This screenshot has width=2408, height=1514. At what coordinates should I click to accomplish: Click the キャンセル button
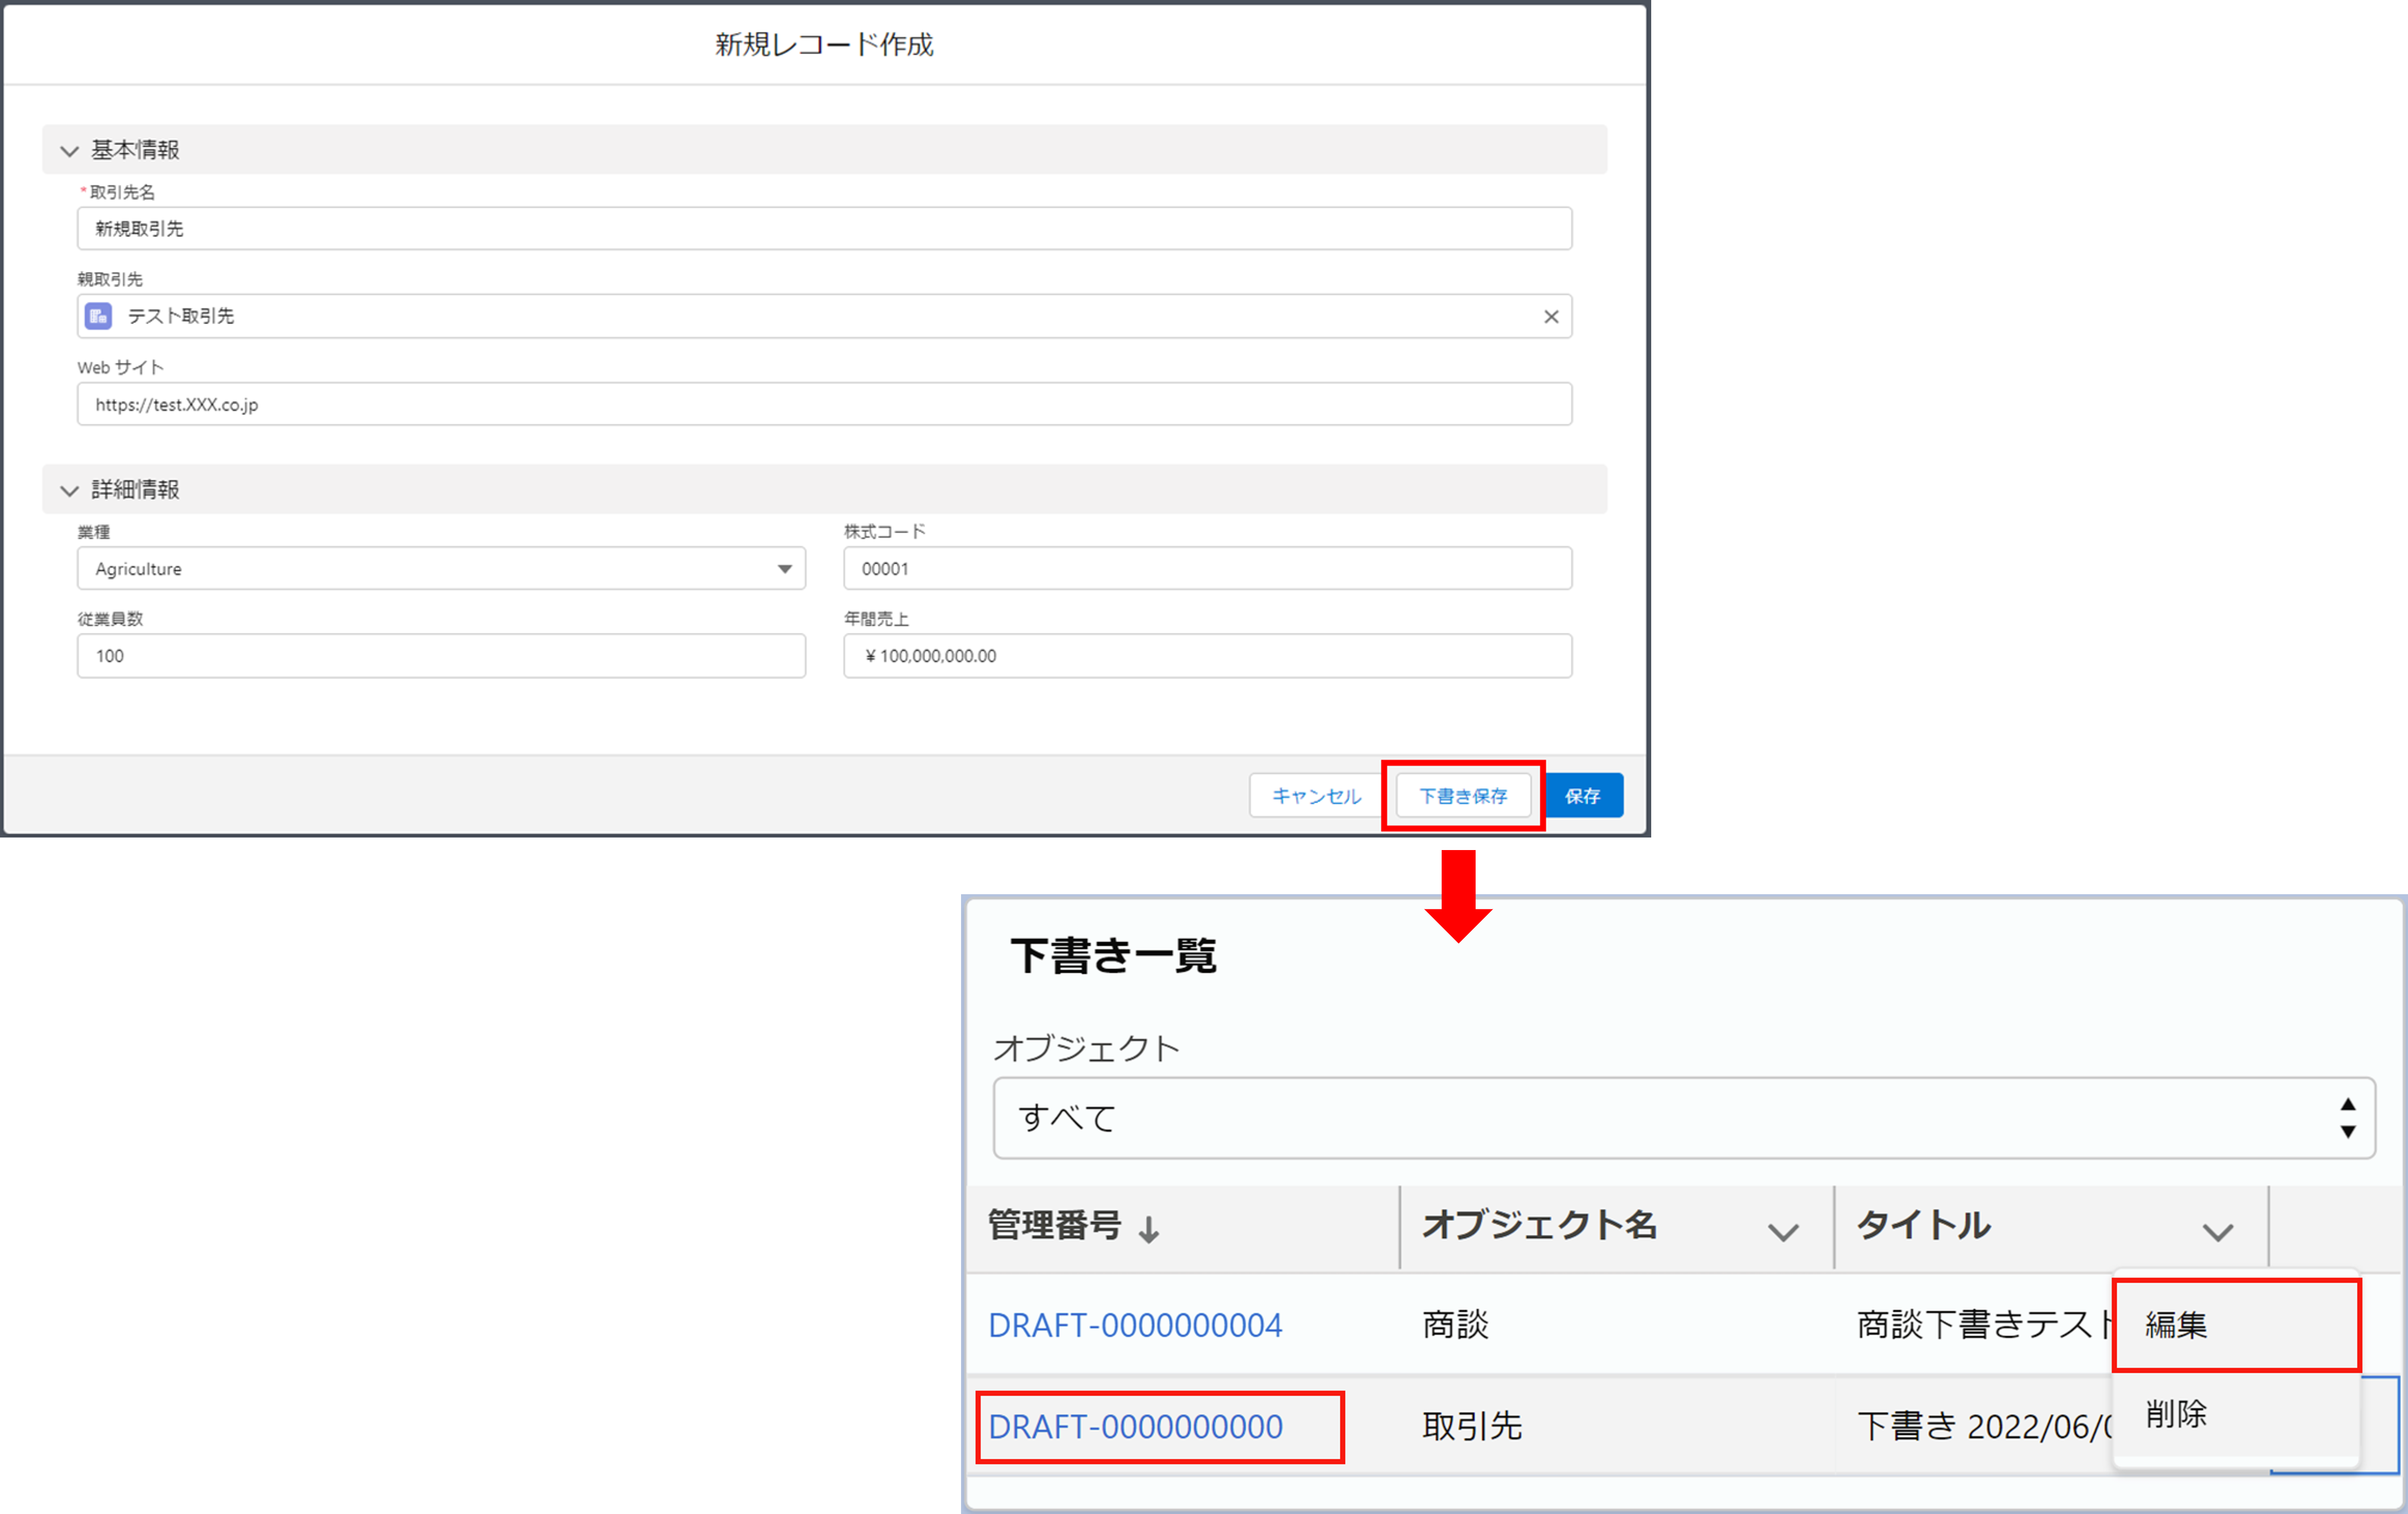1316,796
